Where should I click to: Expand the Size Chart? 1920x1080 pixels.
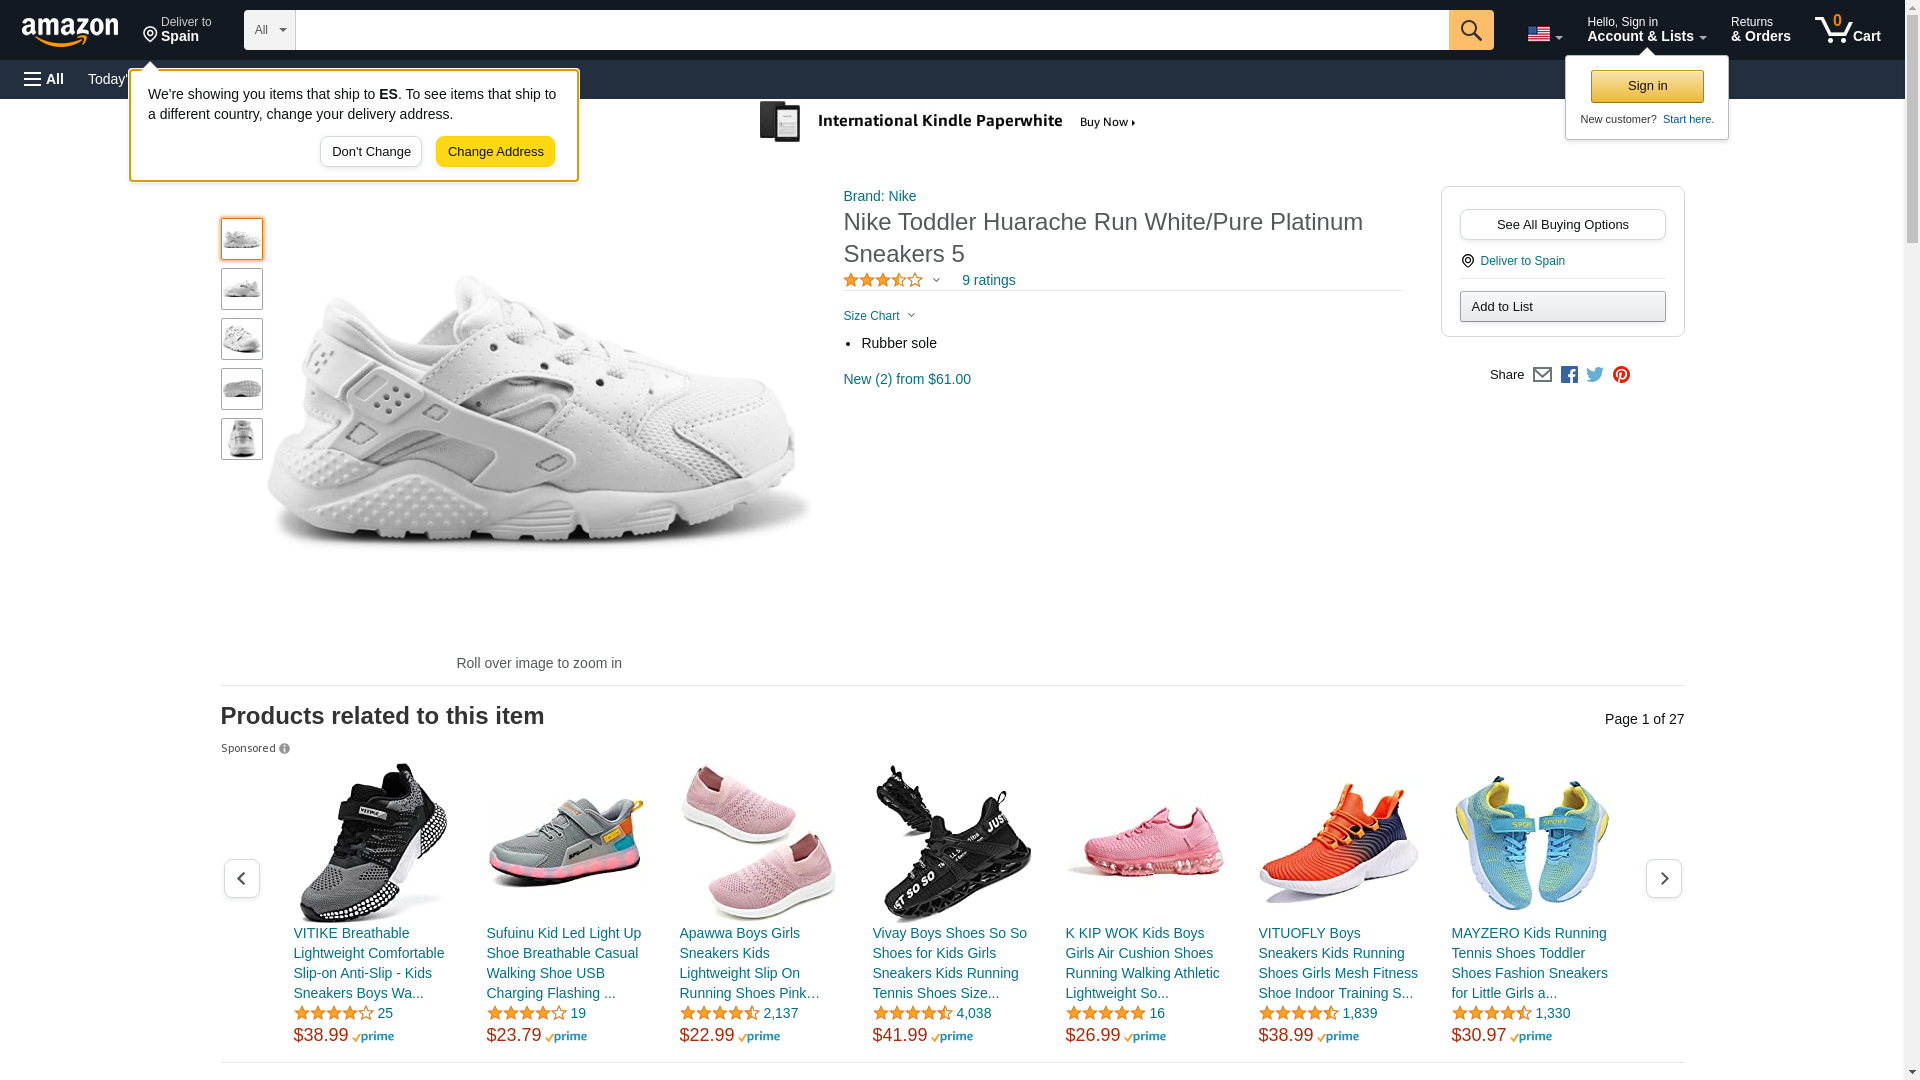pos(879,316)
